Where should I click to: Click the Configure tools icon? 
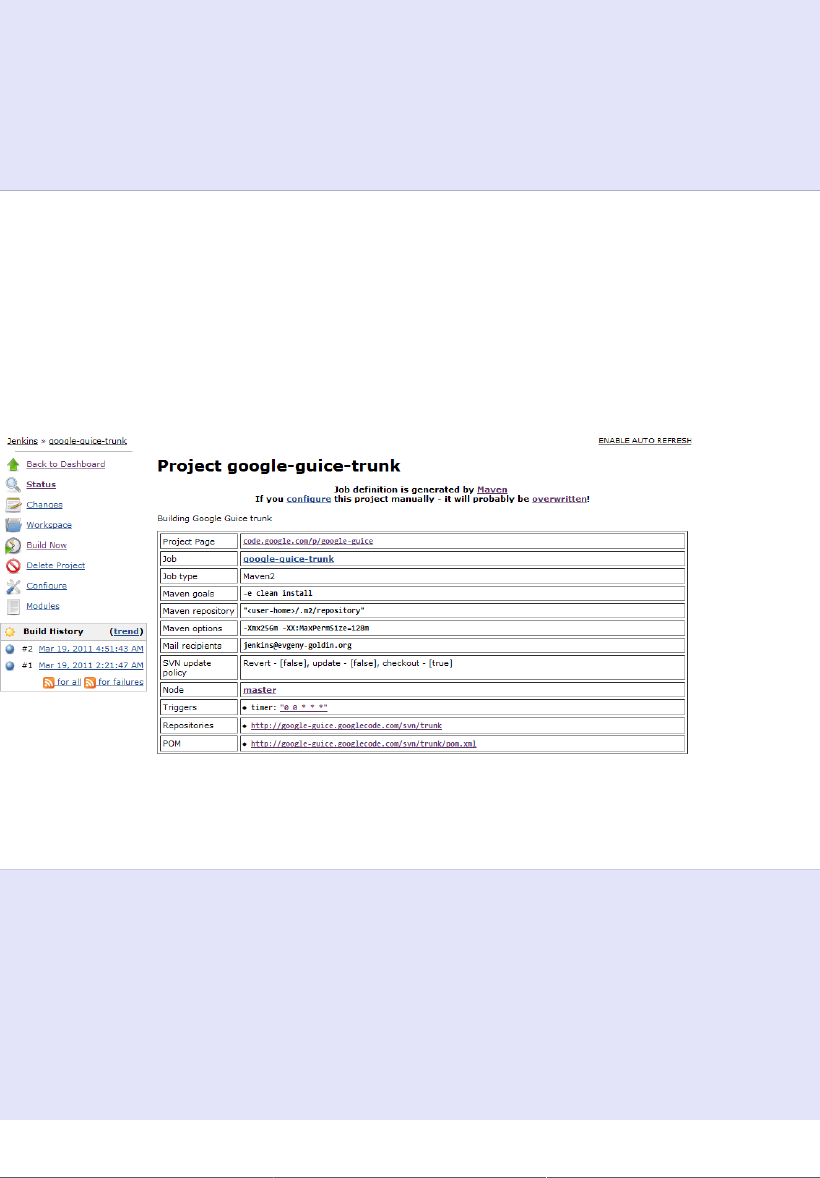coord(13,586)
